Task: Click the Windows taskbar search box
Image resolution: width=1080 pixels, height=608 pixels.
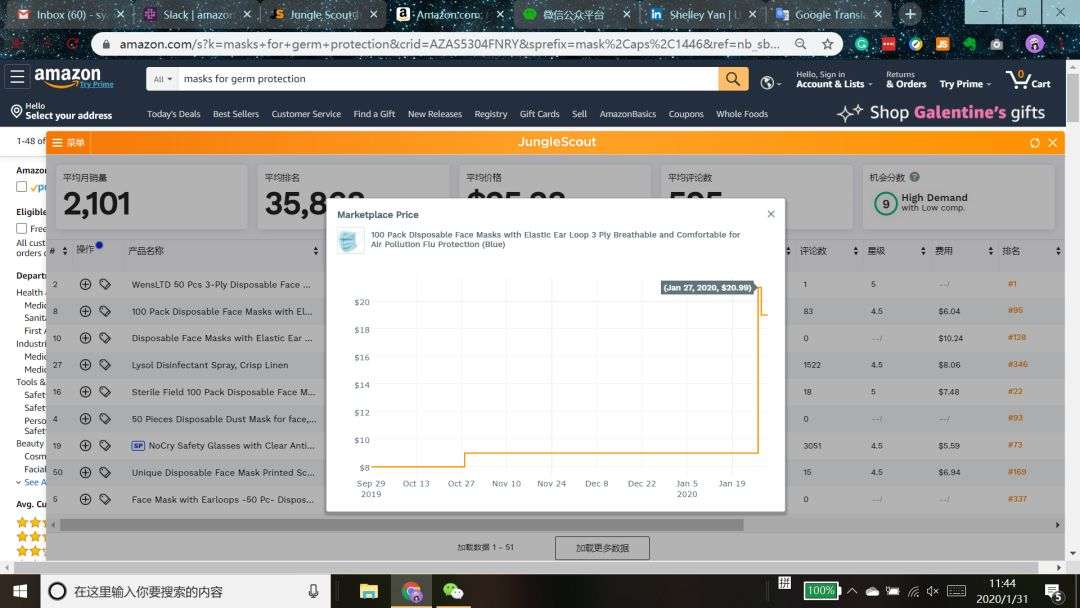Action: [185, 591]
